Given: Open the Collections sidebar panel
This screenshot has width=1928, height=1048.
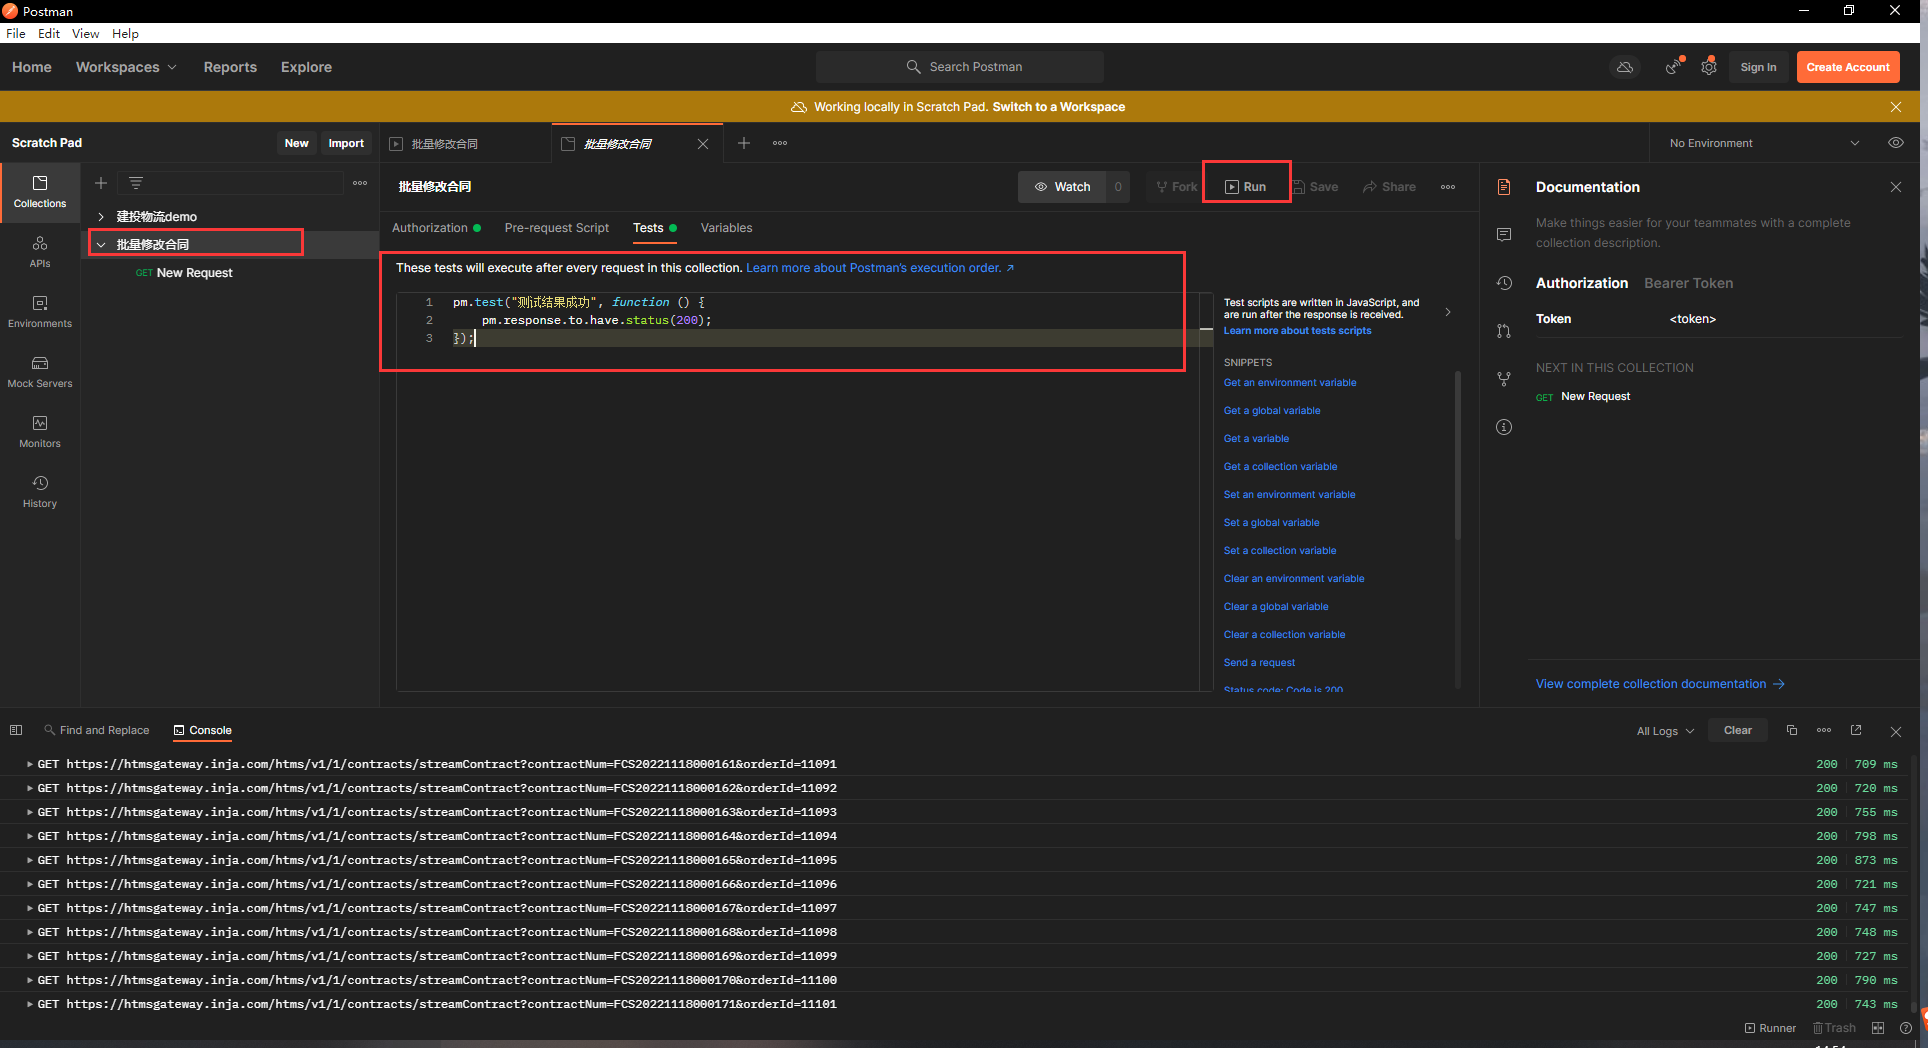Looking at the screenshot, I should (40, 192).
